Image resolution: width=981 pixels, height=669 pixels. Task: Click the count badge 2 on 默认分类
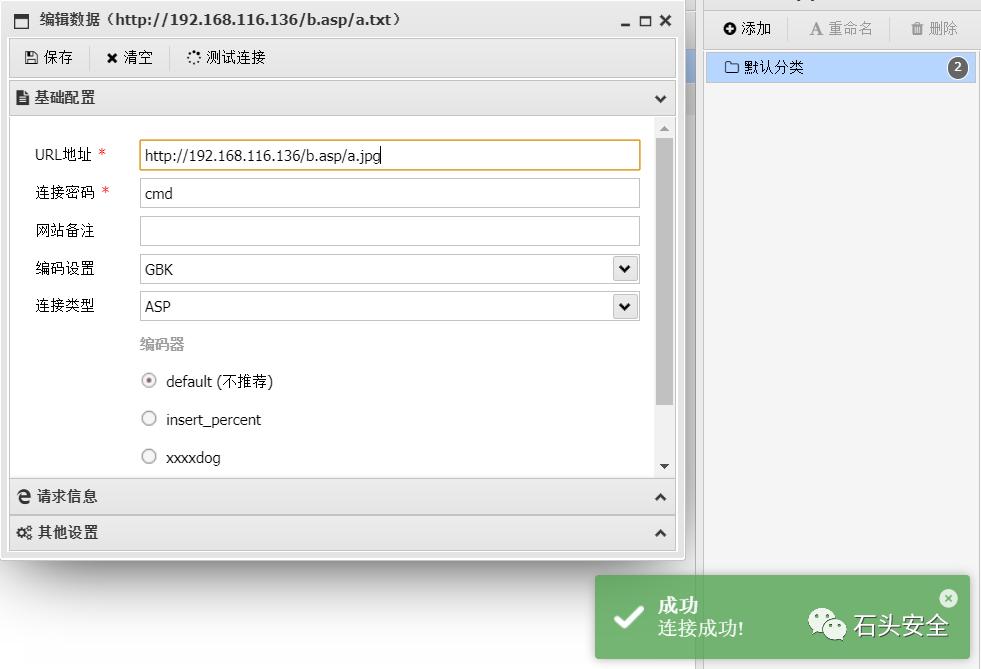(x=957, y=68)
